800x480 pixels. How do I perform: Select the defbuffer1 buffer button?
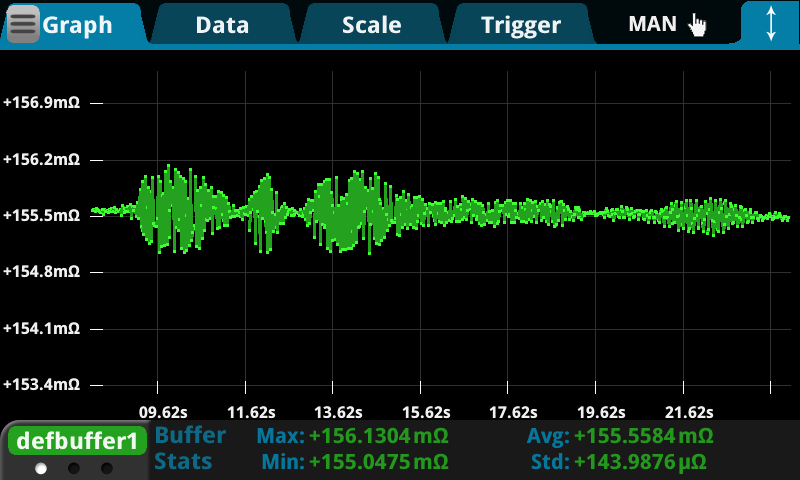77,441
